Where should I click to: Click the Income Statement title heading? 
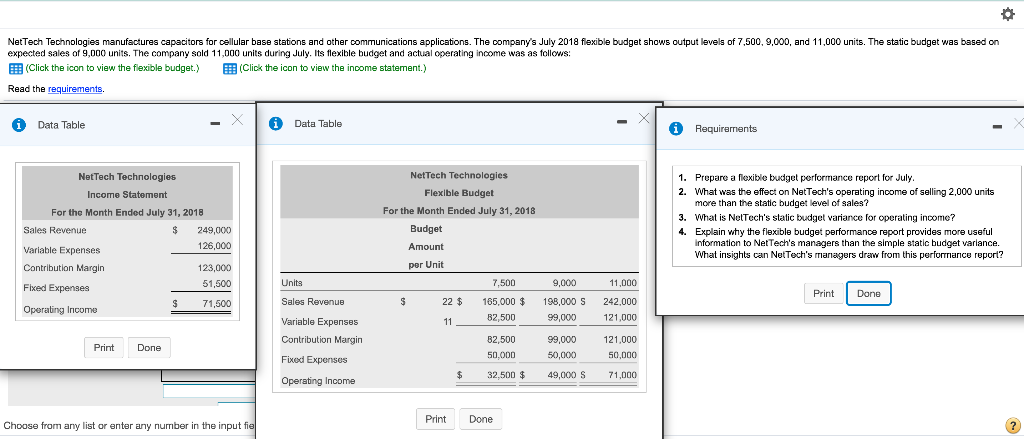click(x=127, y=195)
